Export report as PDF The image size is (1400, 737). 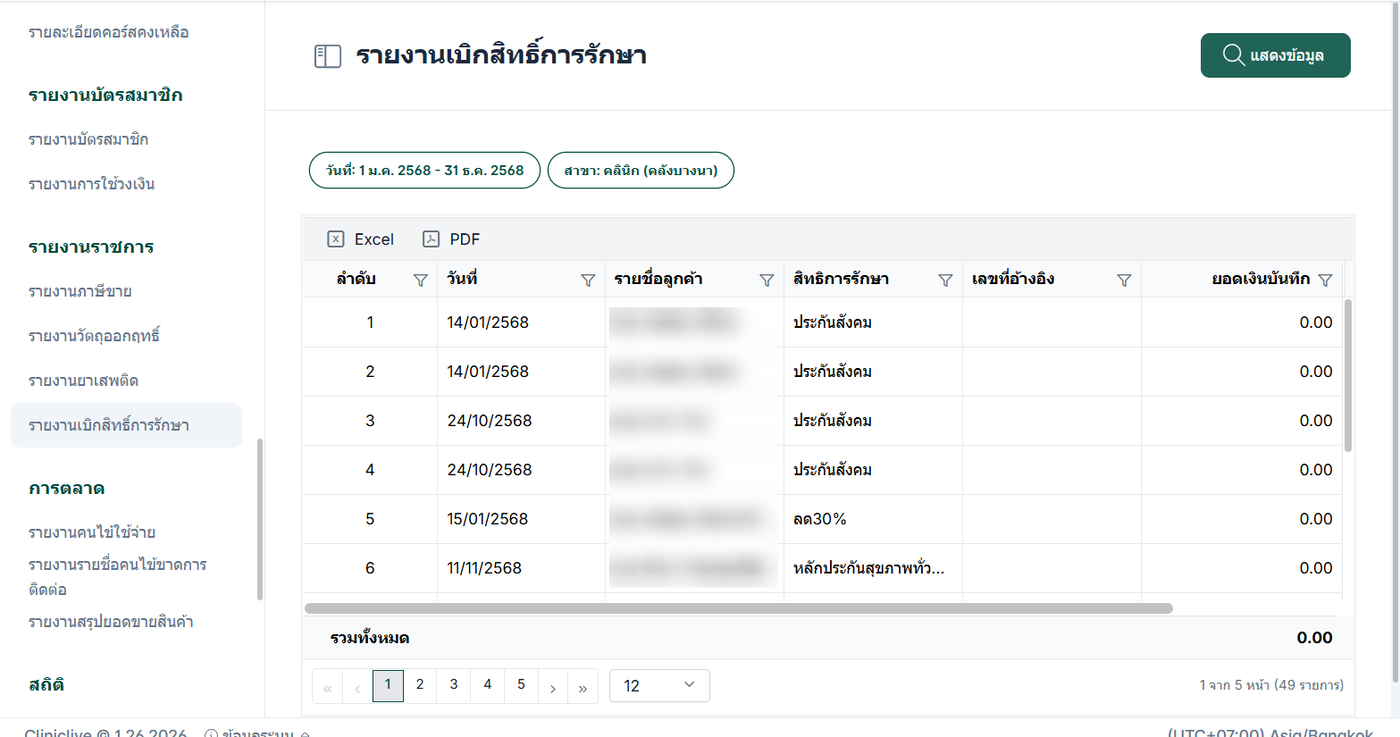452,239
